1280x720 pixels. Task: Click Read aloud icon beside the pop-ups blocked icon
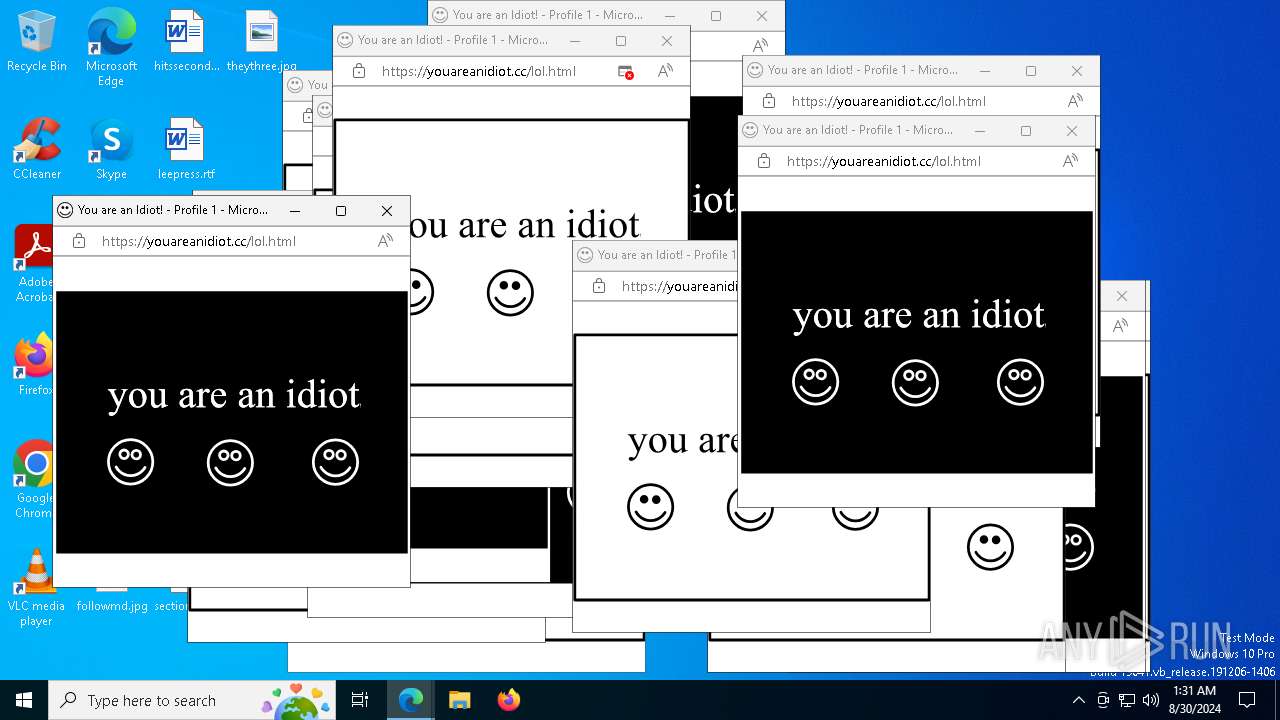[x=665, y=71]
